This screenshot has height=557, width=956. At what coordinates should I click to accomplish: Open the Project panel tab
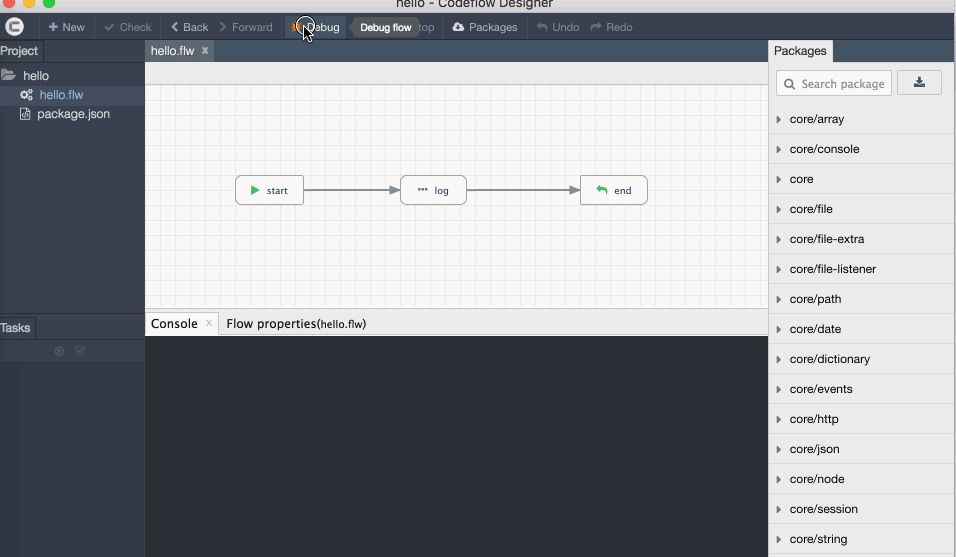20,51
